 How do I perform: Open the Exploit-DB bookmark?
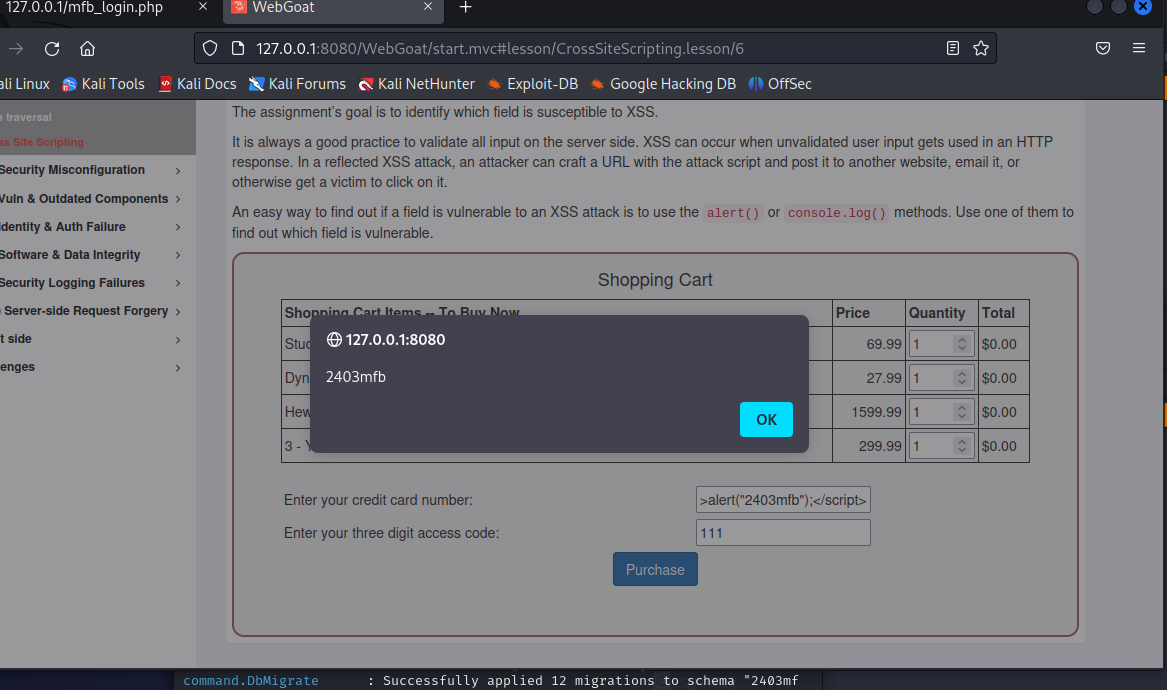pos(532,84)
